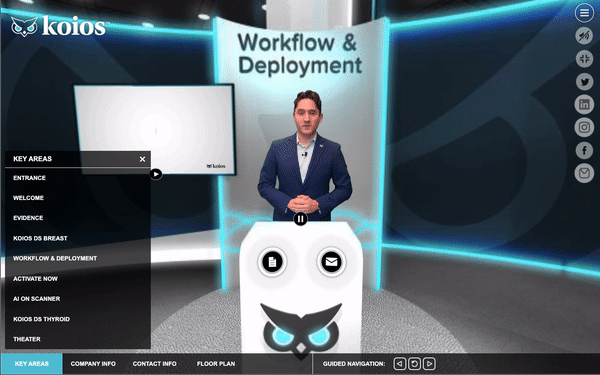This screenshot has height=375, width=600.
Task: Open the Twitter icon link
Action: (x=584, y=82)
